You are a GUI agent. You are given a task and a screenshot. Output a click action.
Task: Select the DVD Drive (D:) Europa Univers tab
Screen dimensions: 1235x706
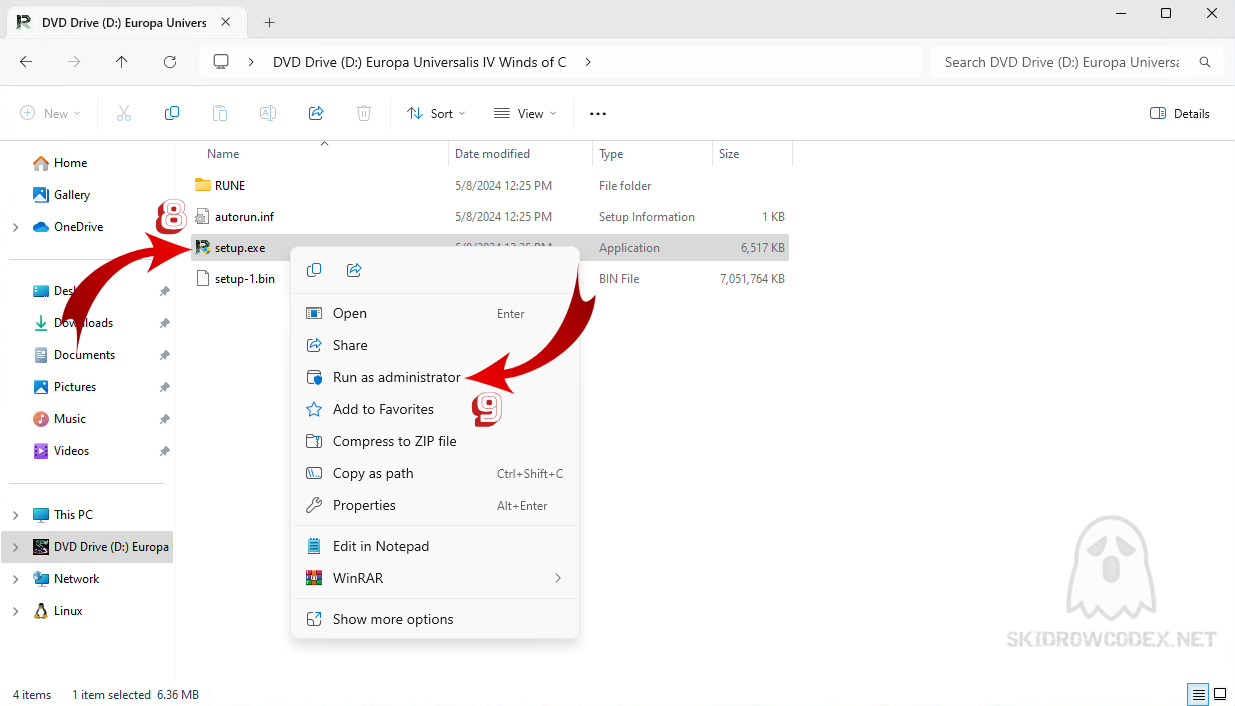124,22
